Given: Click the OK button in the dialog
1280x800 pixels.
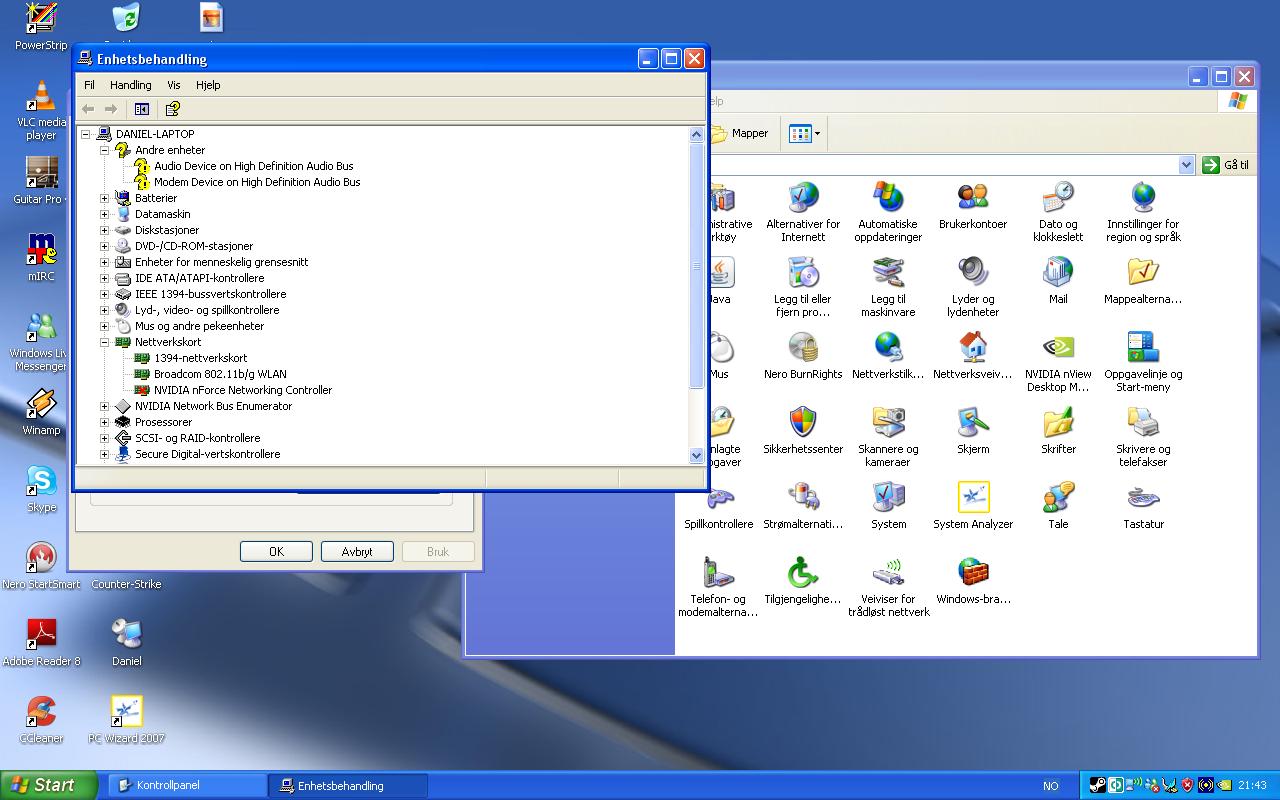Looking at the screenshot, I should click(x=276, y=552).
